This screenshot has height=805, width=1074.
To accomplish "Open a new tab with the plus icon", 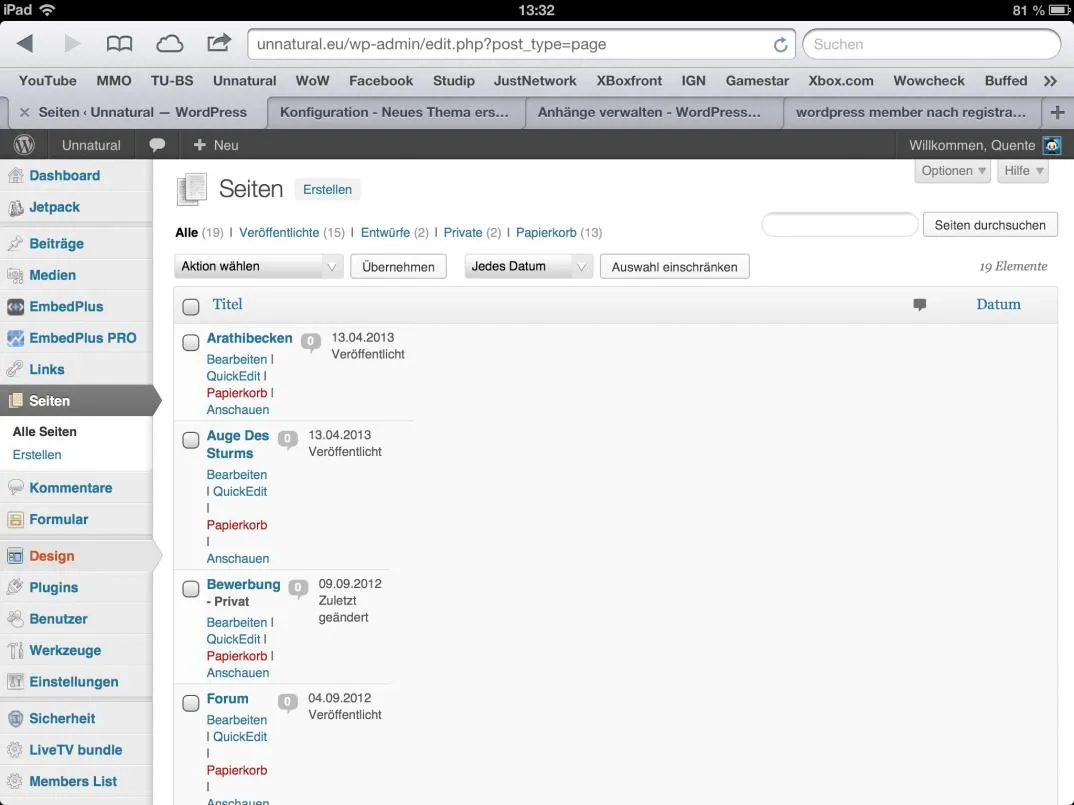I will tap(1057, 112).
